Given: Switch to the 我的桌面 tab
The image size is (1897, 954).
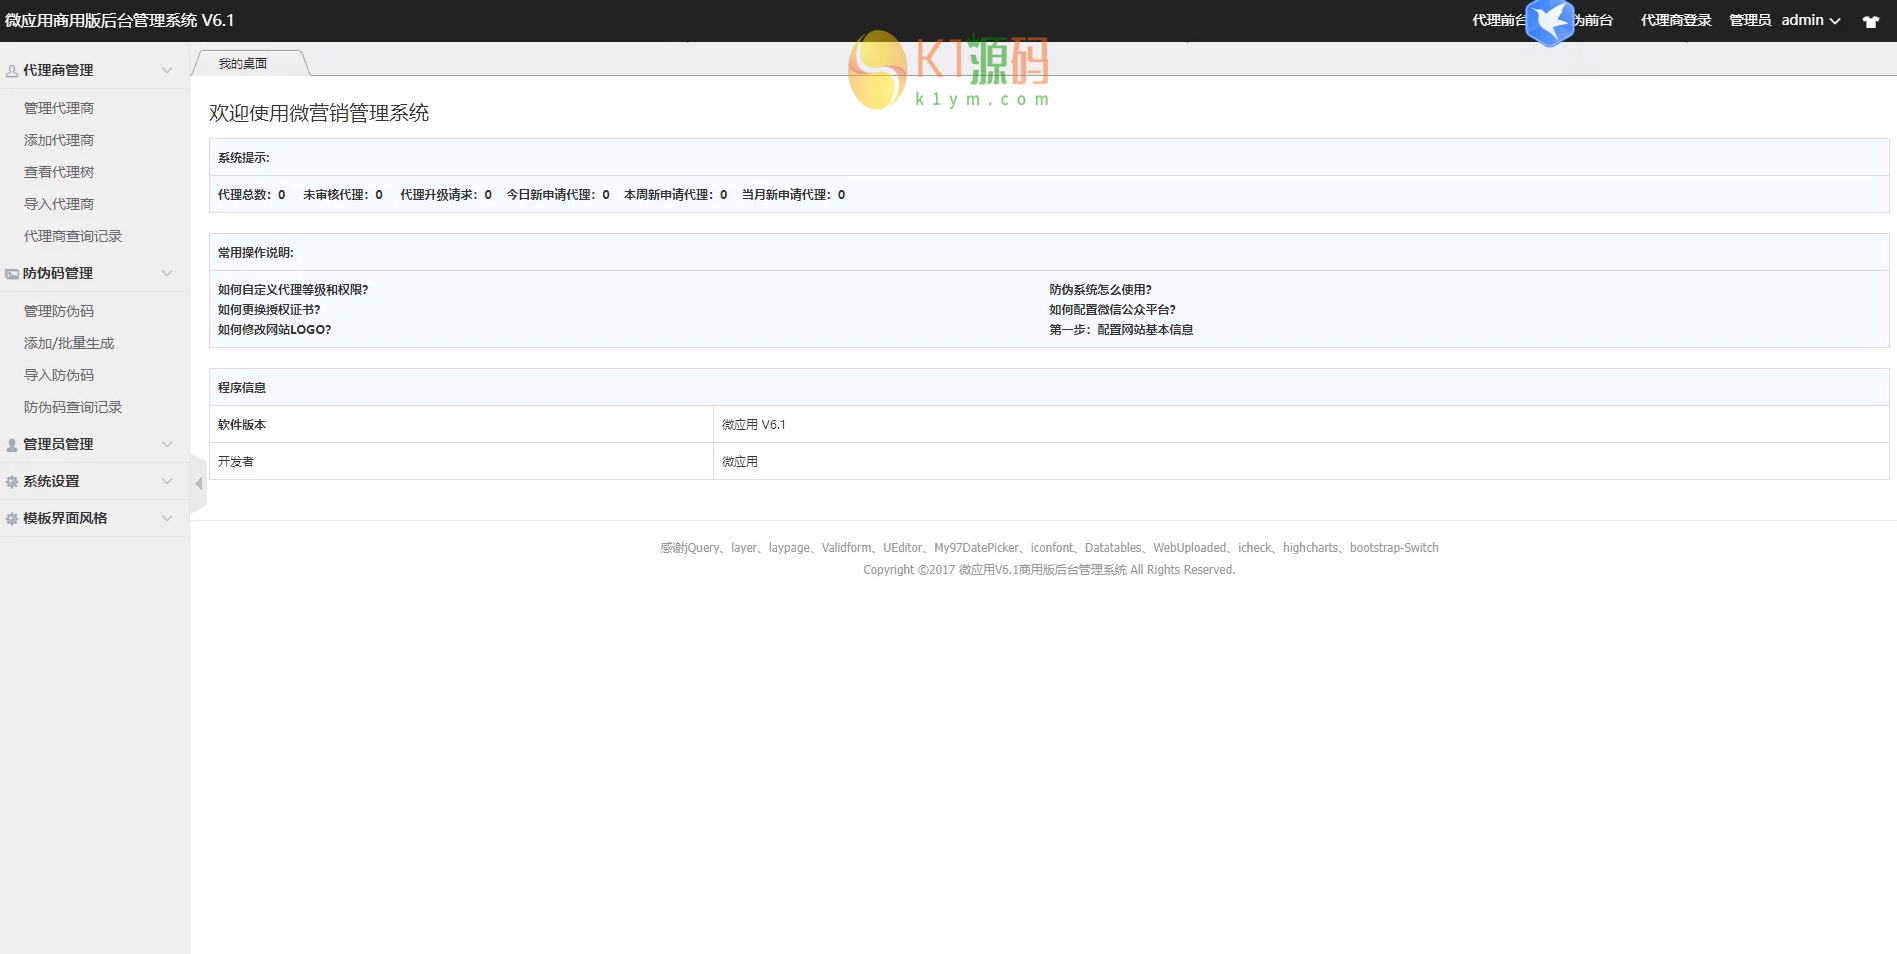Looking at the screenshot, I should point(243,63).
